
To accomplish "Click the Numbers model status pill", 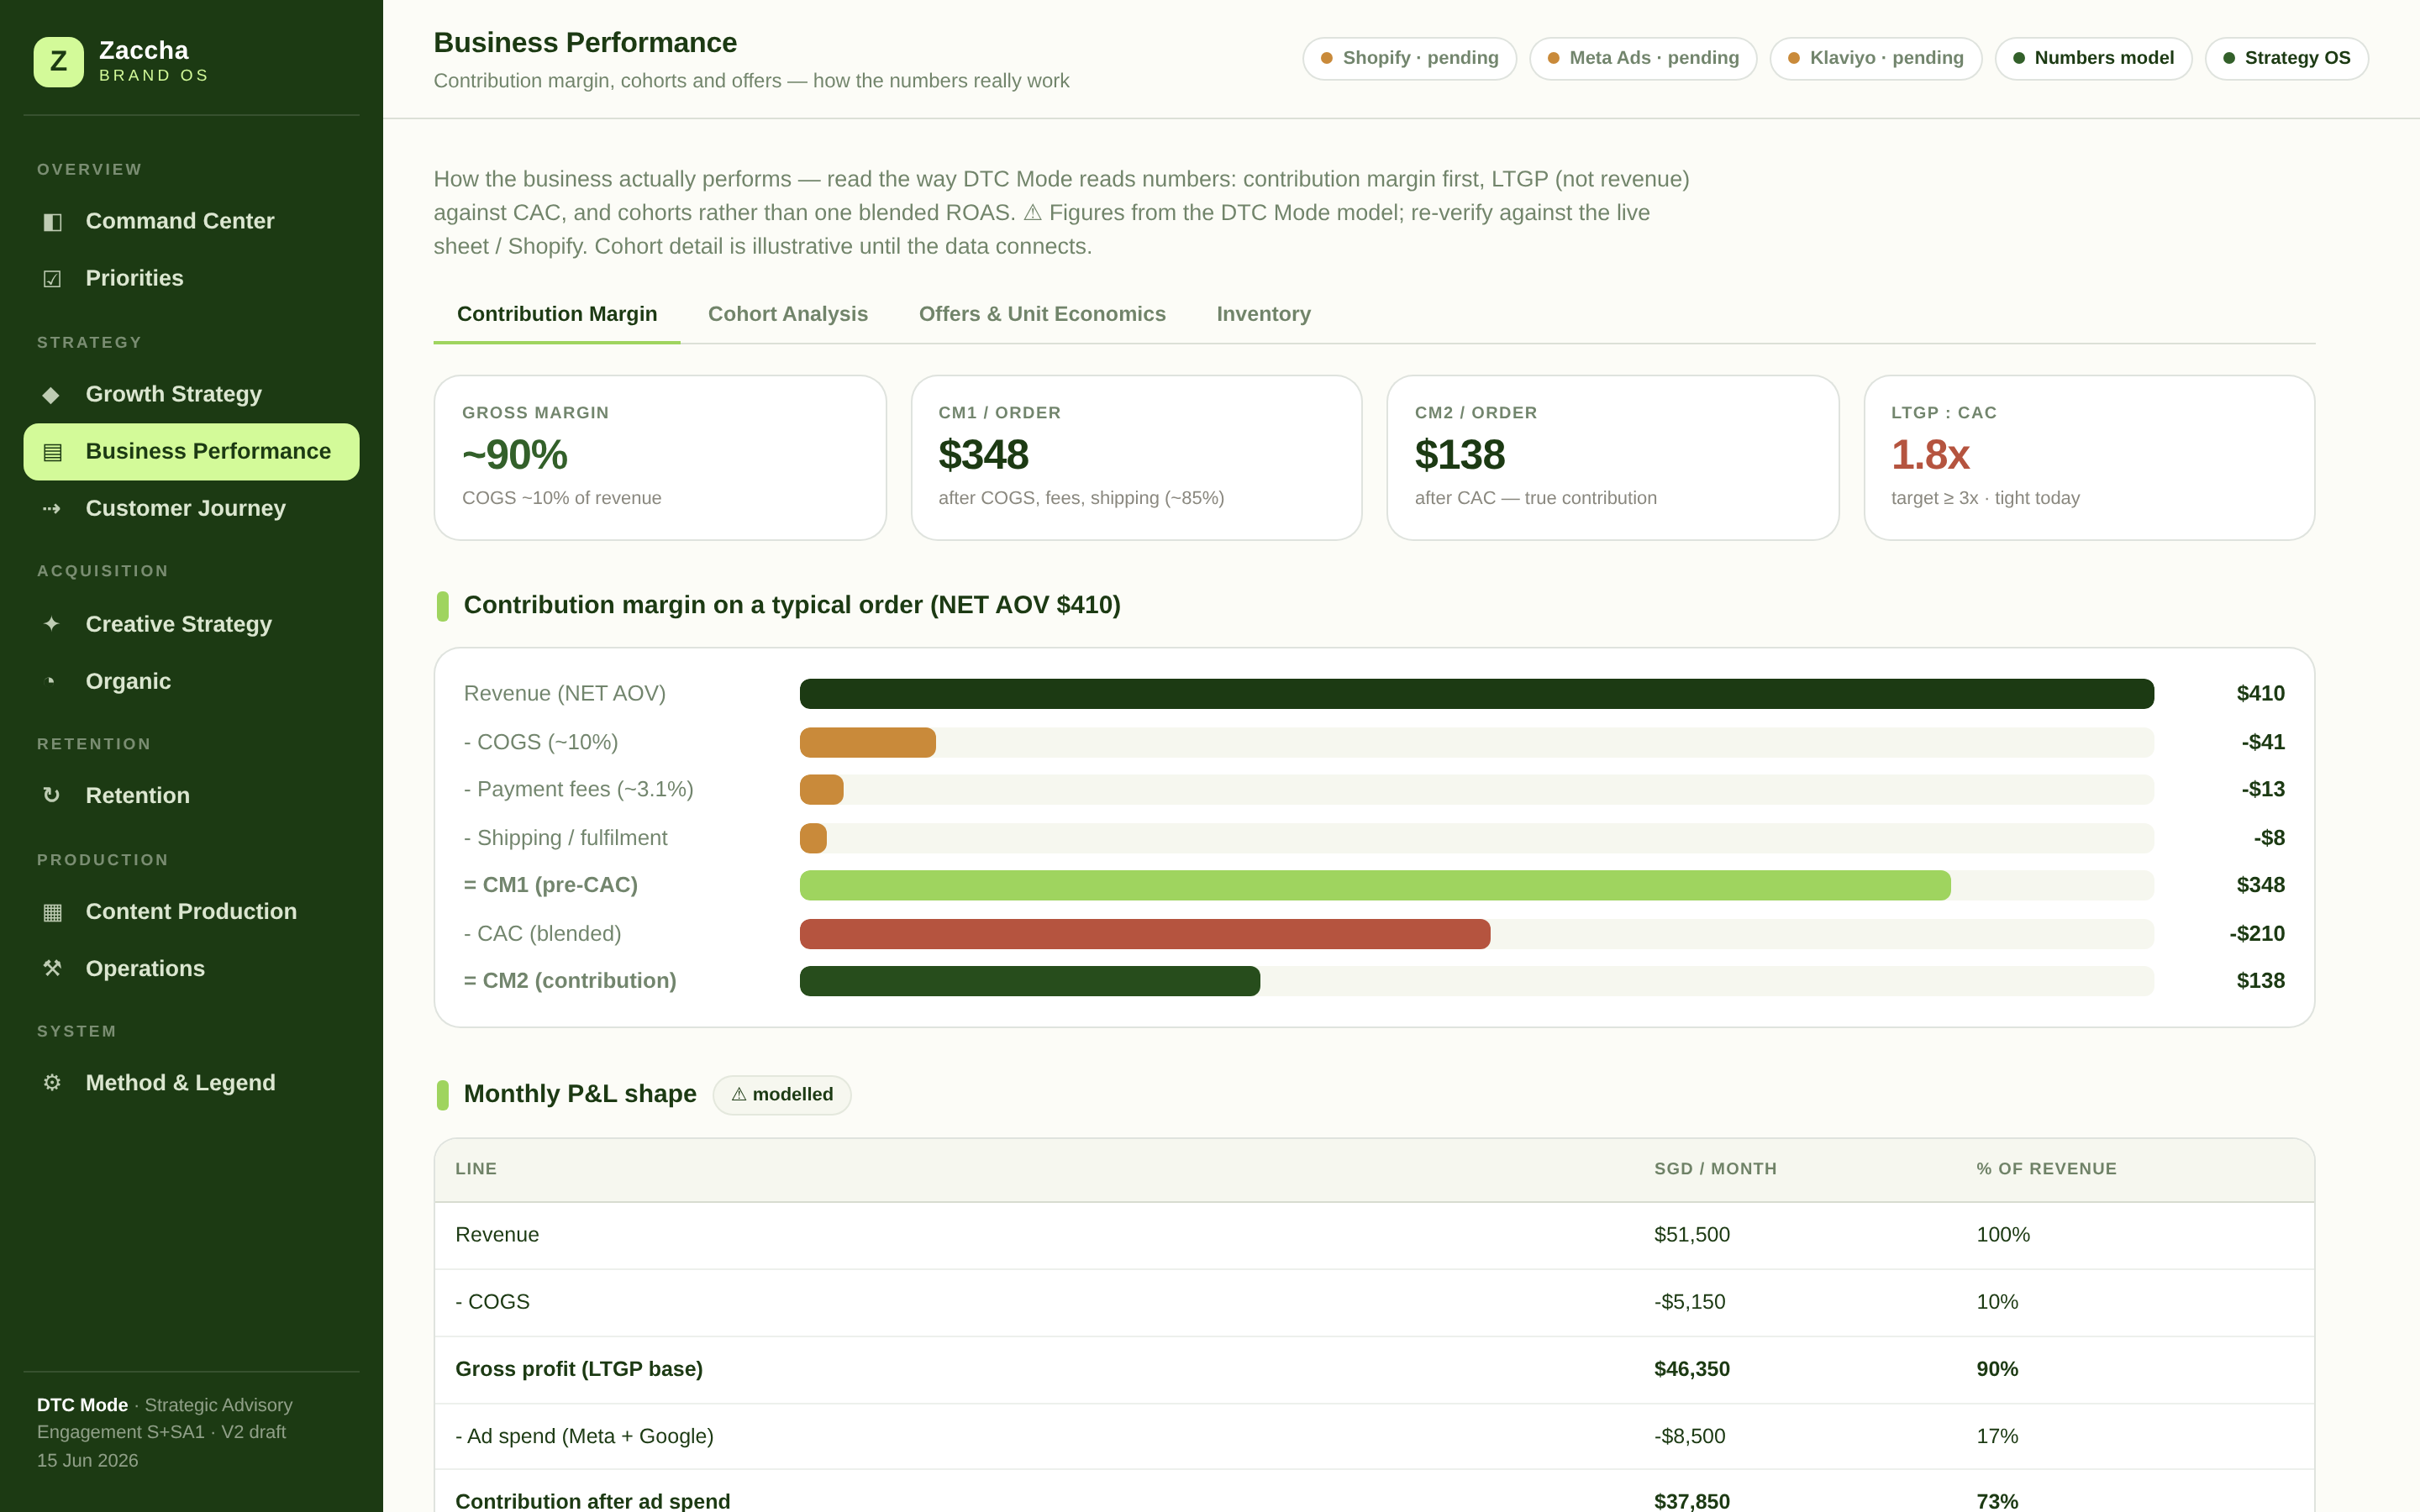I will click(2093, 58).
